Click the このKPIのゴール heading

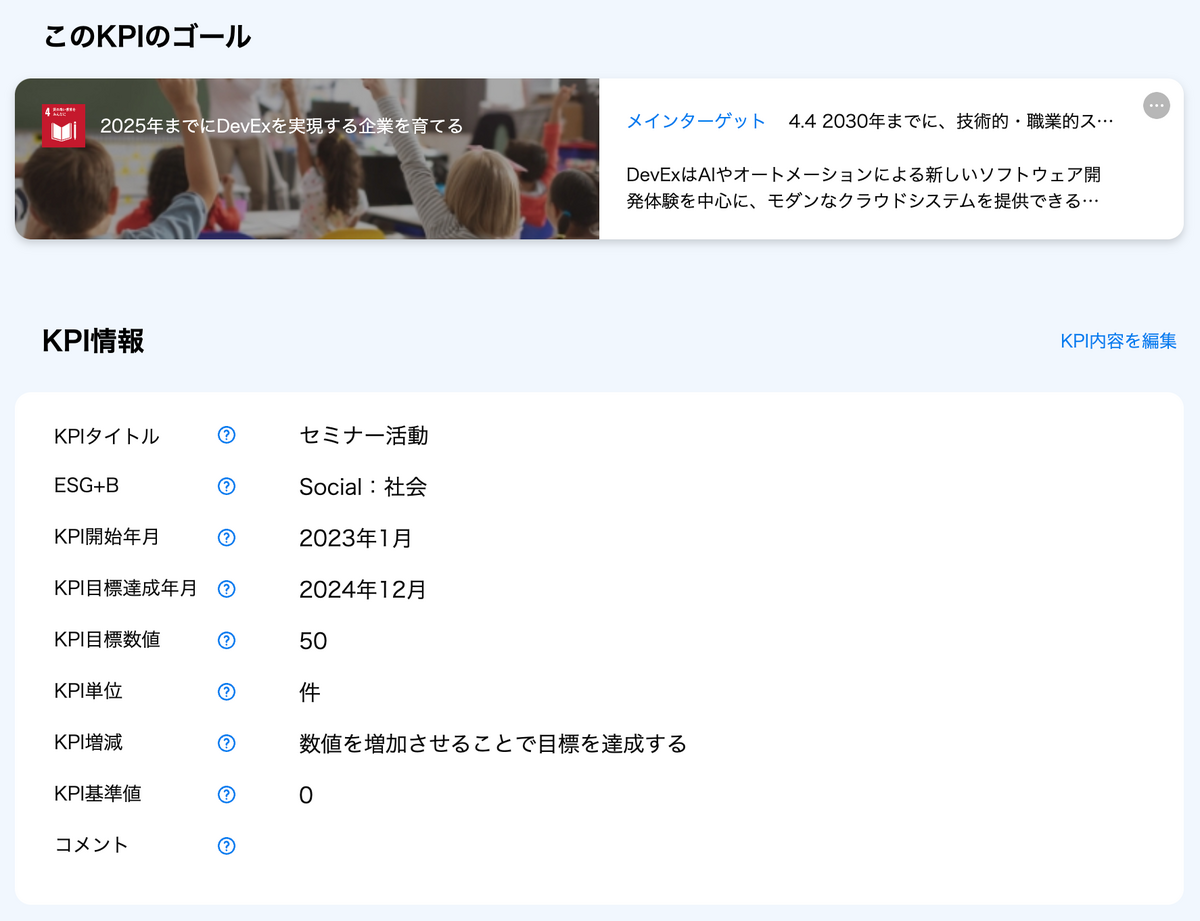(x=147, y=37)
